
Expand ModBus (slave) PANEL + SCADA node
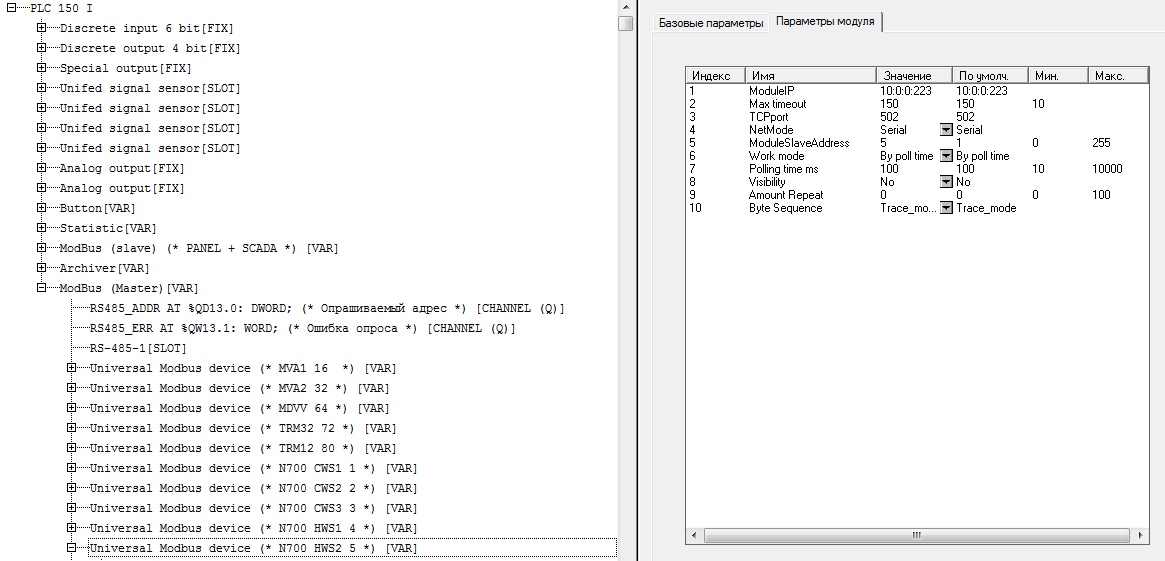42,248
